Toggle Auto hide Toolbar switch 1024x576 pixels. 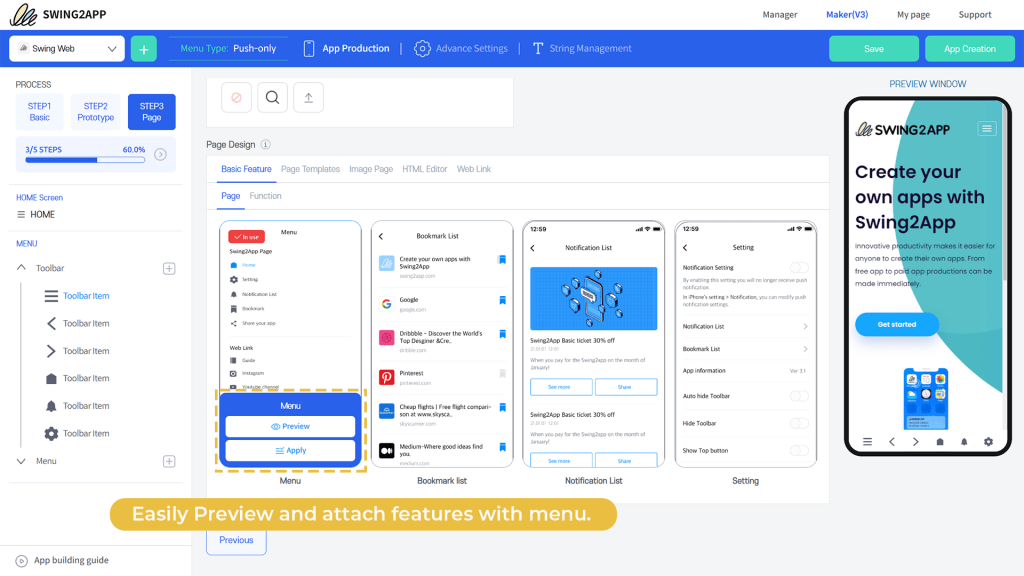[x=799, y=396]
